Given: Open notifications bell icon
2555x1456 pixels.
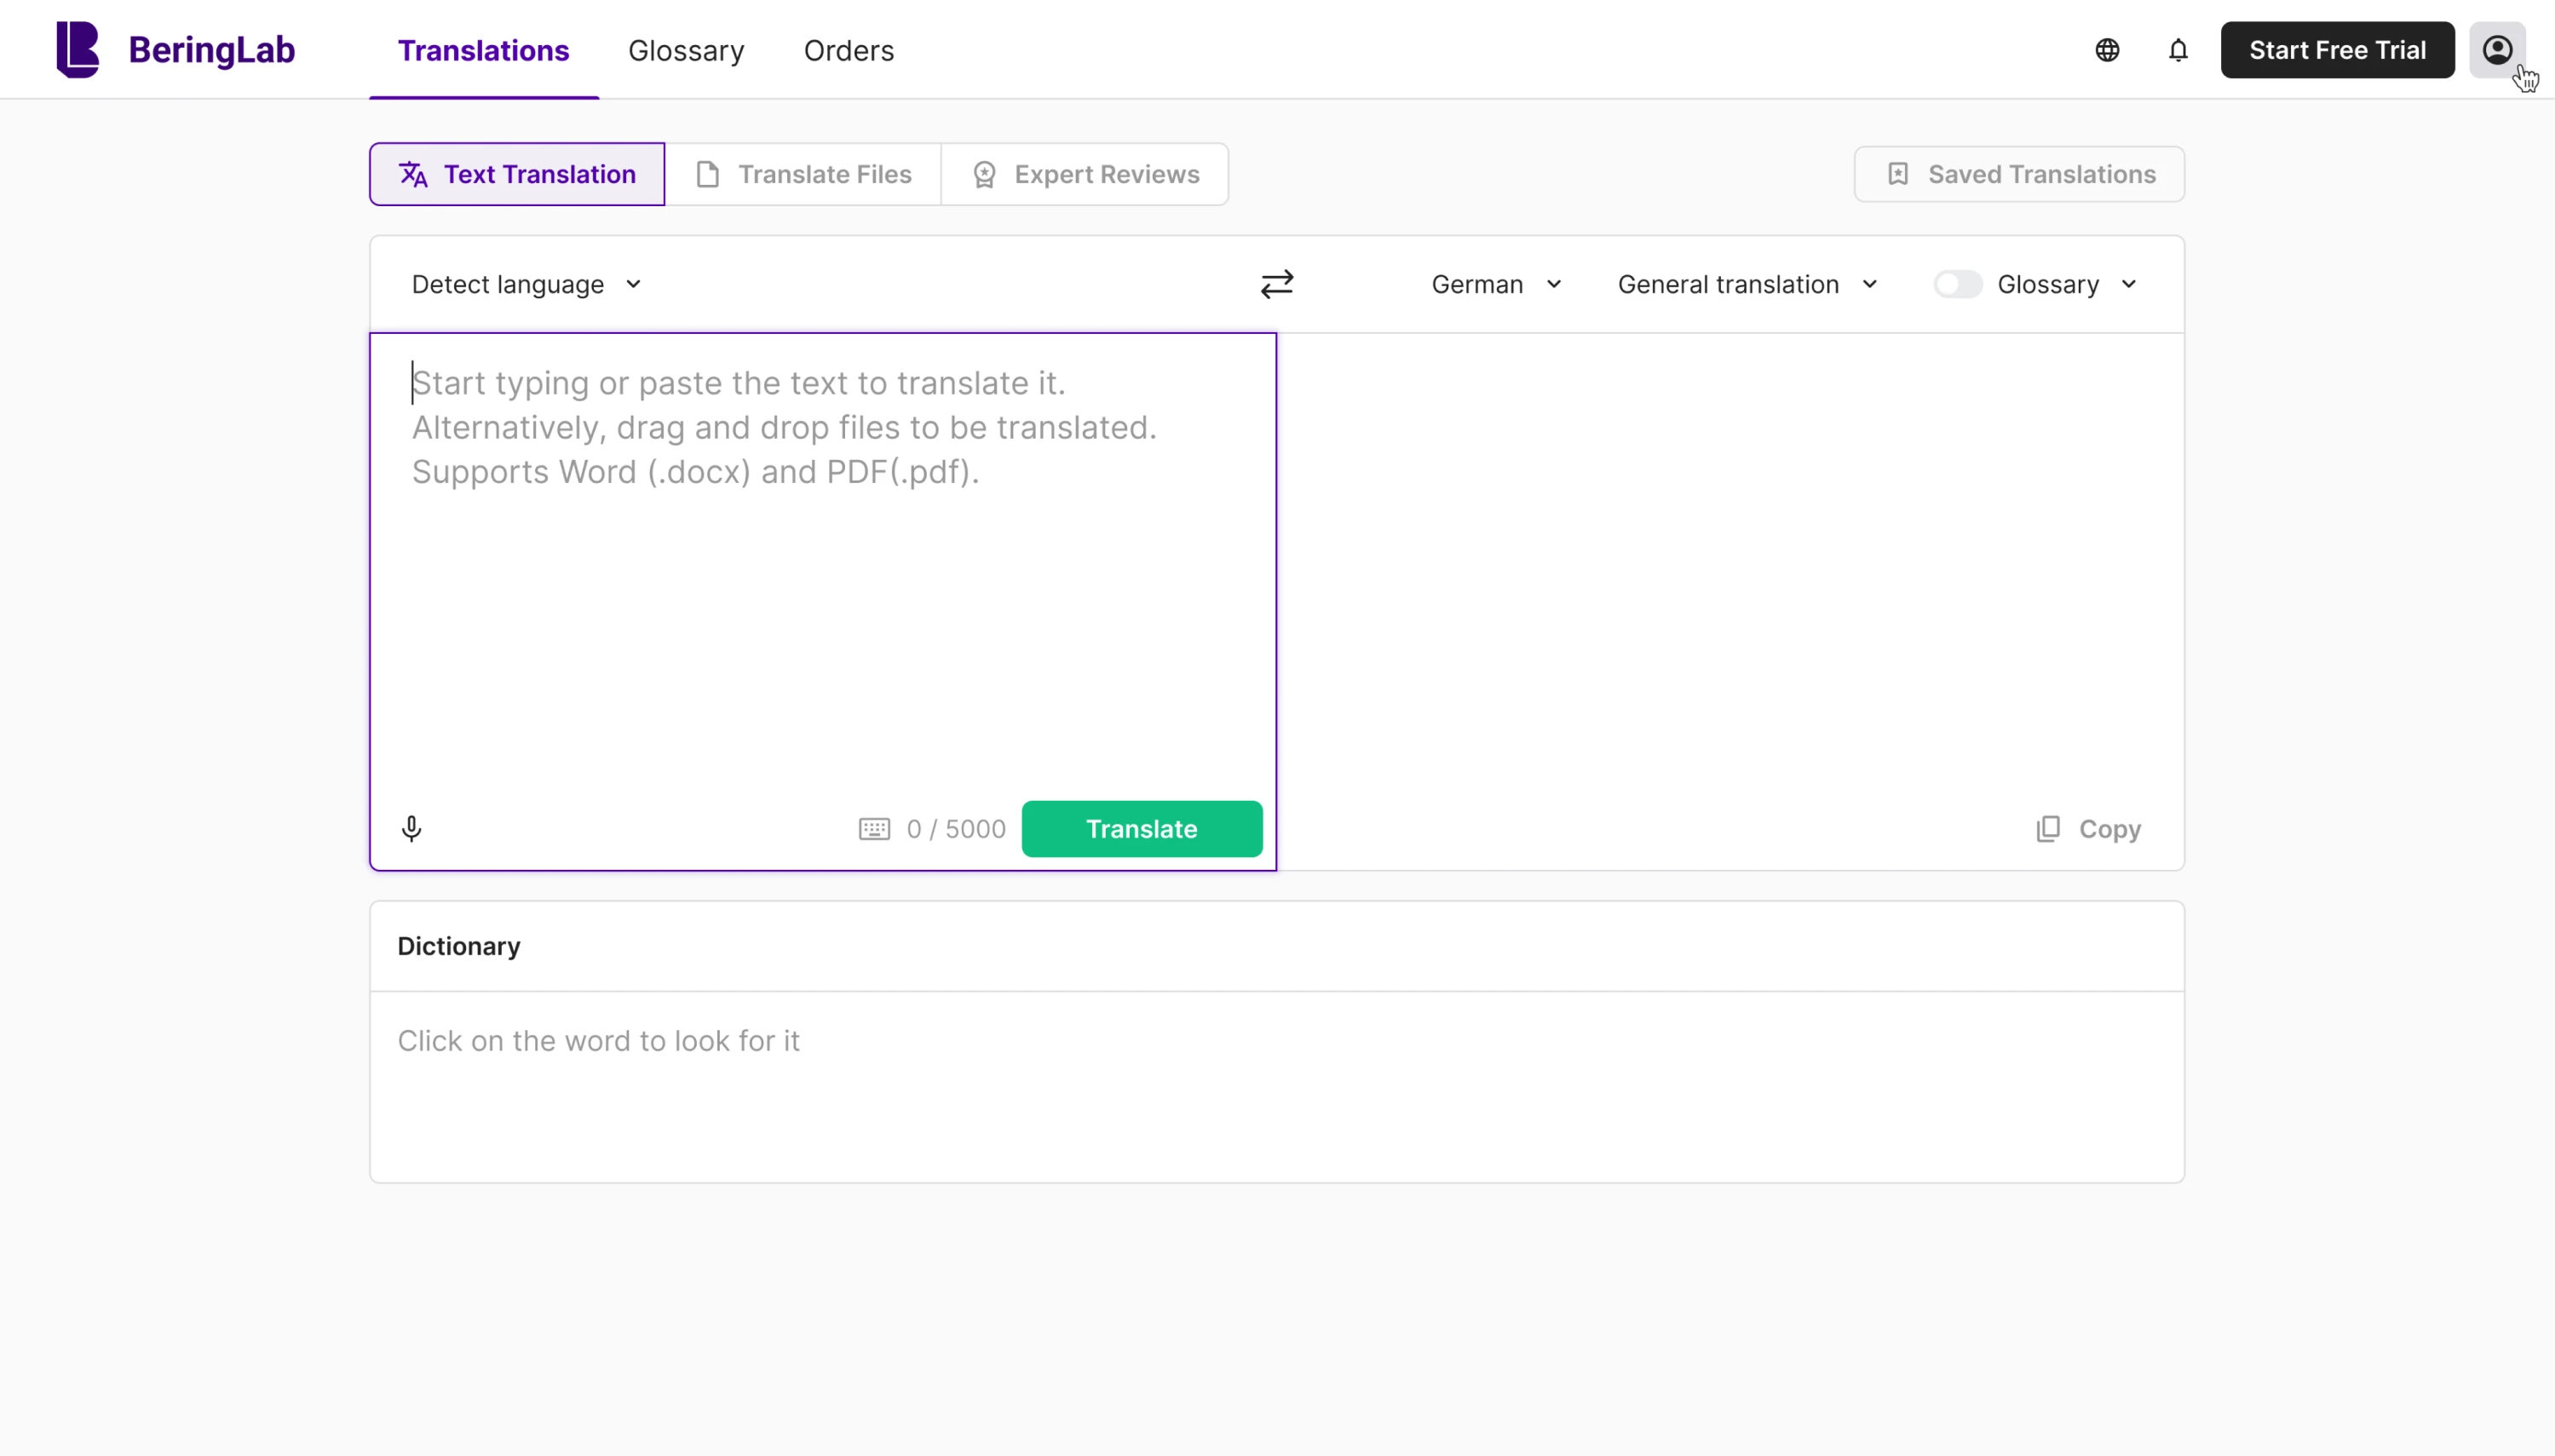Looking at the screenshot, I should 2178,50.
